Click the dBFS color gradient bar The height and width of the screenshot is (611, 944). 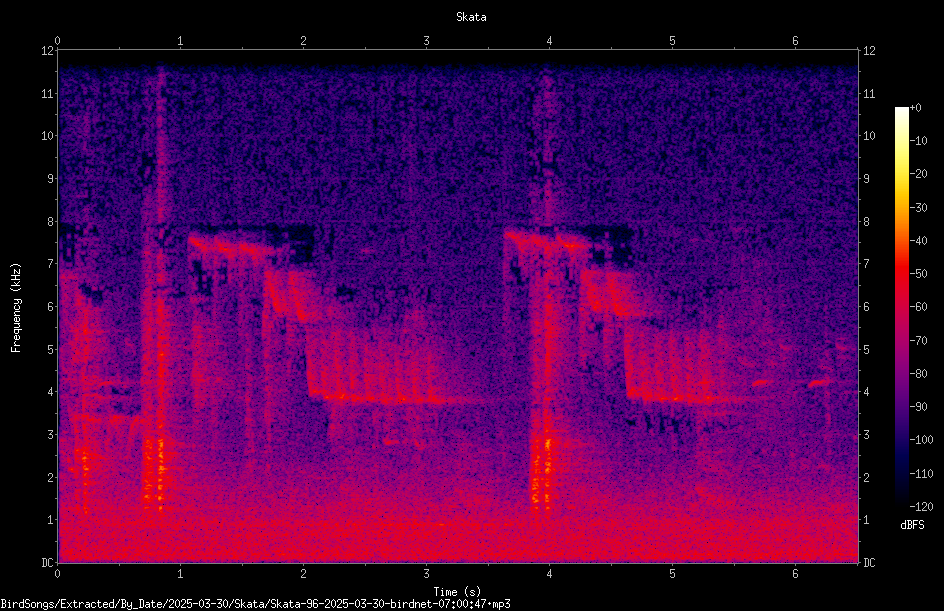coord(902,307)
